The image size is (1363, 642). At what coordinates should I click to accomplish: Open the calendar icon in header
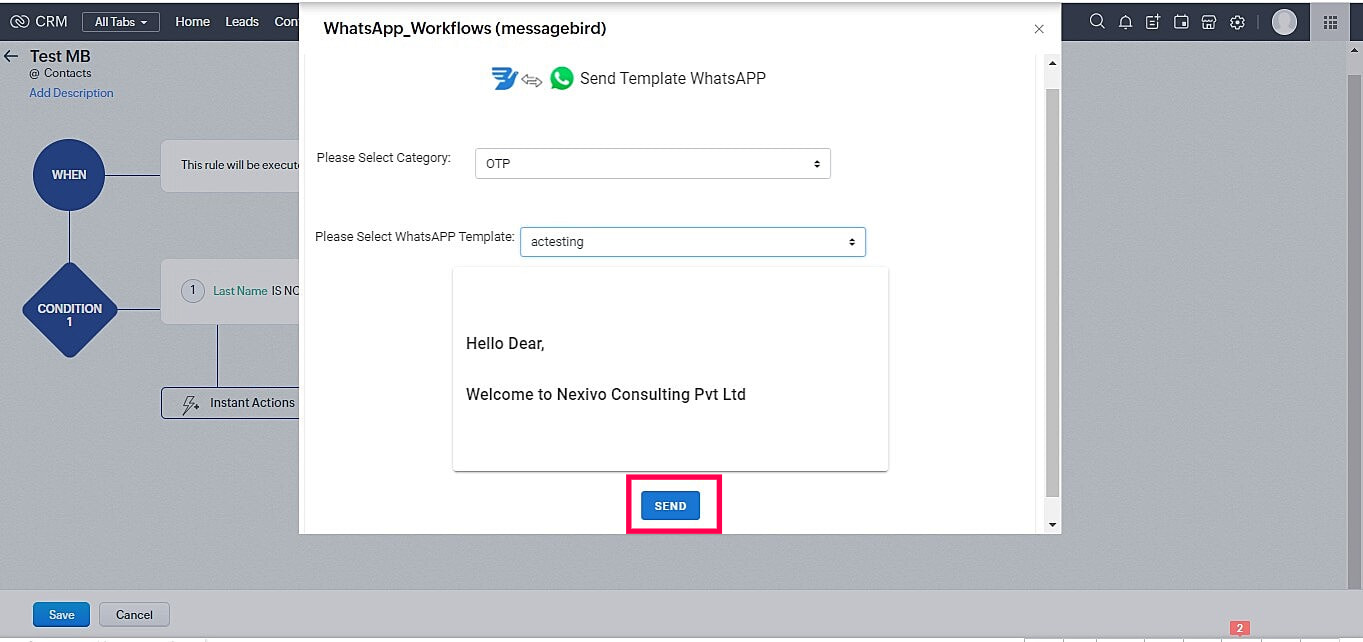1181,22
